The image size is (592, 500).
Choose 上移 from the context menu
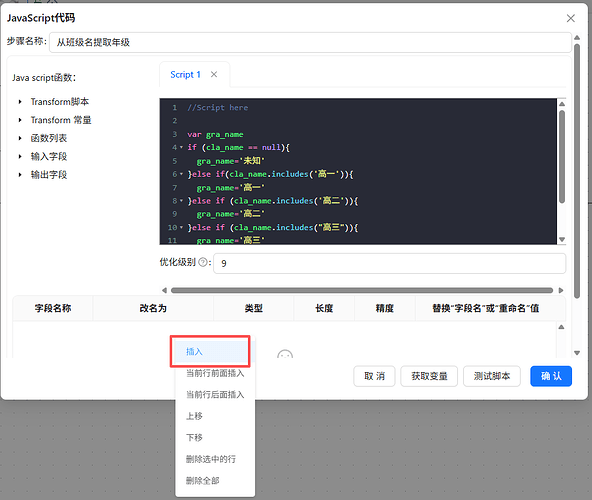(x=215, y=416)
